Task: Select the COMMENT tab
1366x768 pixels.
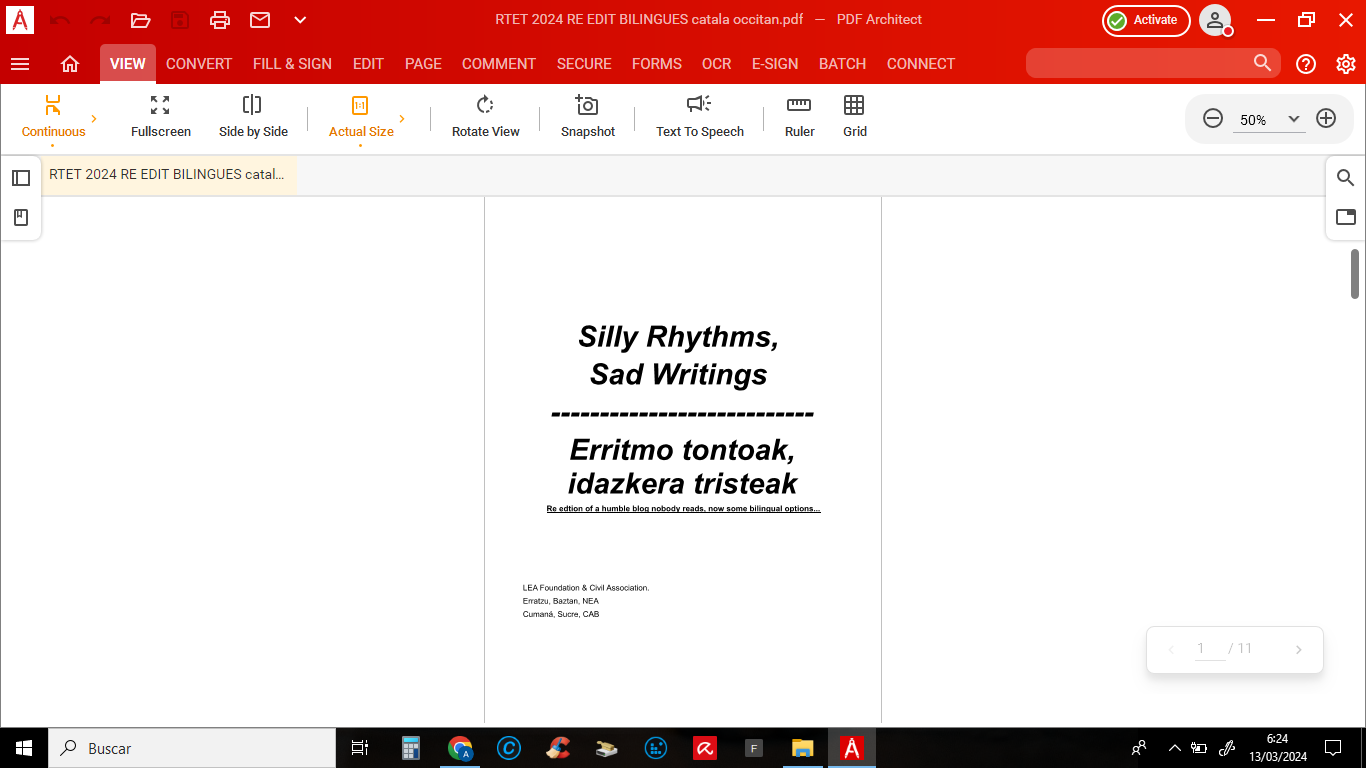Action: click(x=499, y=64)
